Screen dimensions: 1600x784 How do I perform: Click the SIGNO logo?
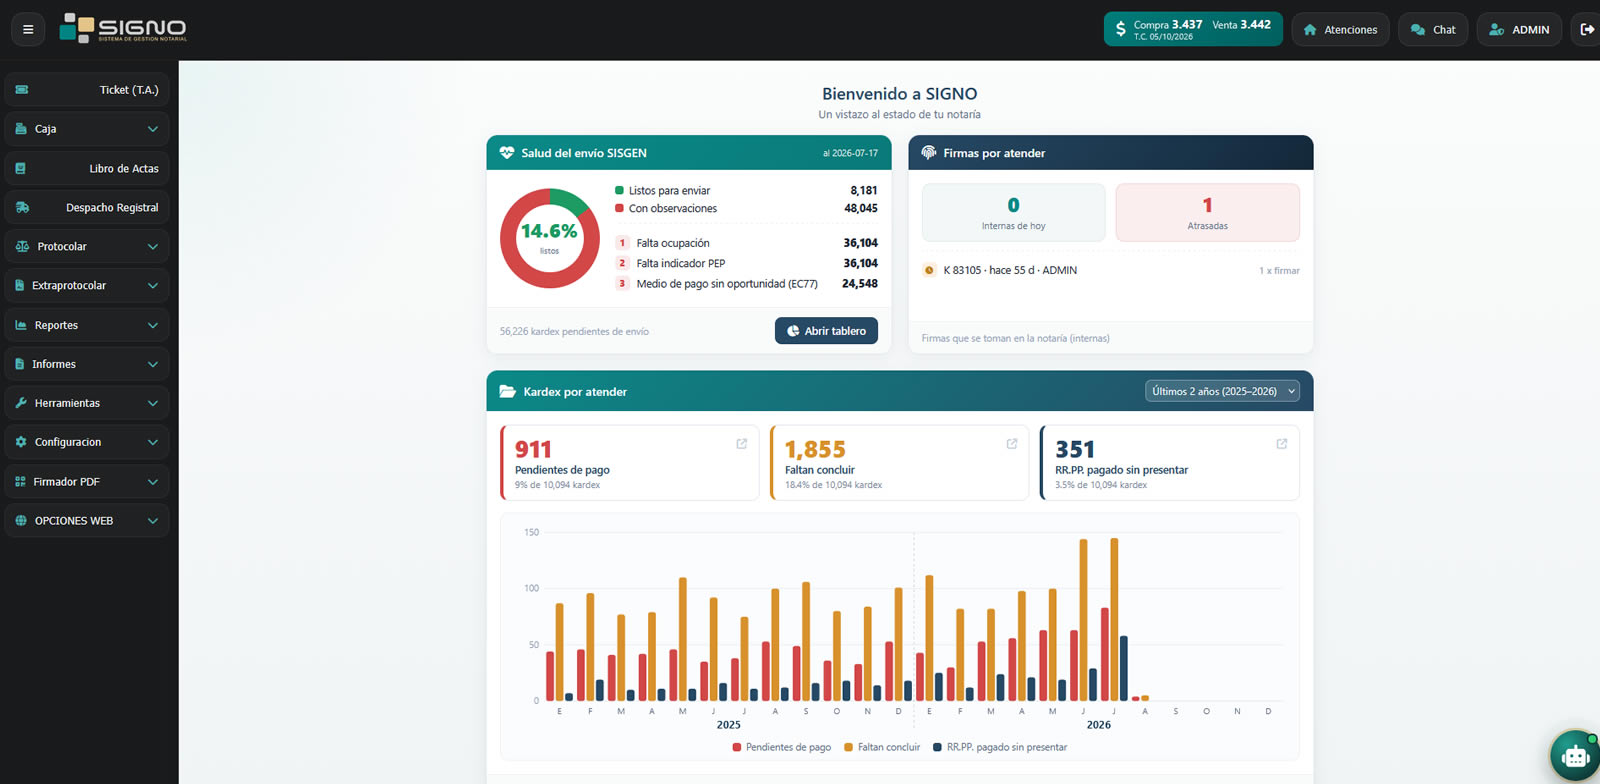point(123,28)
